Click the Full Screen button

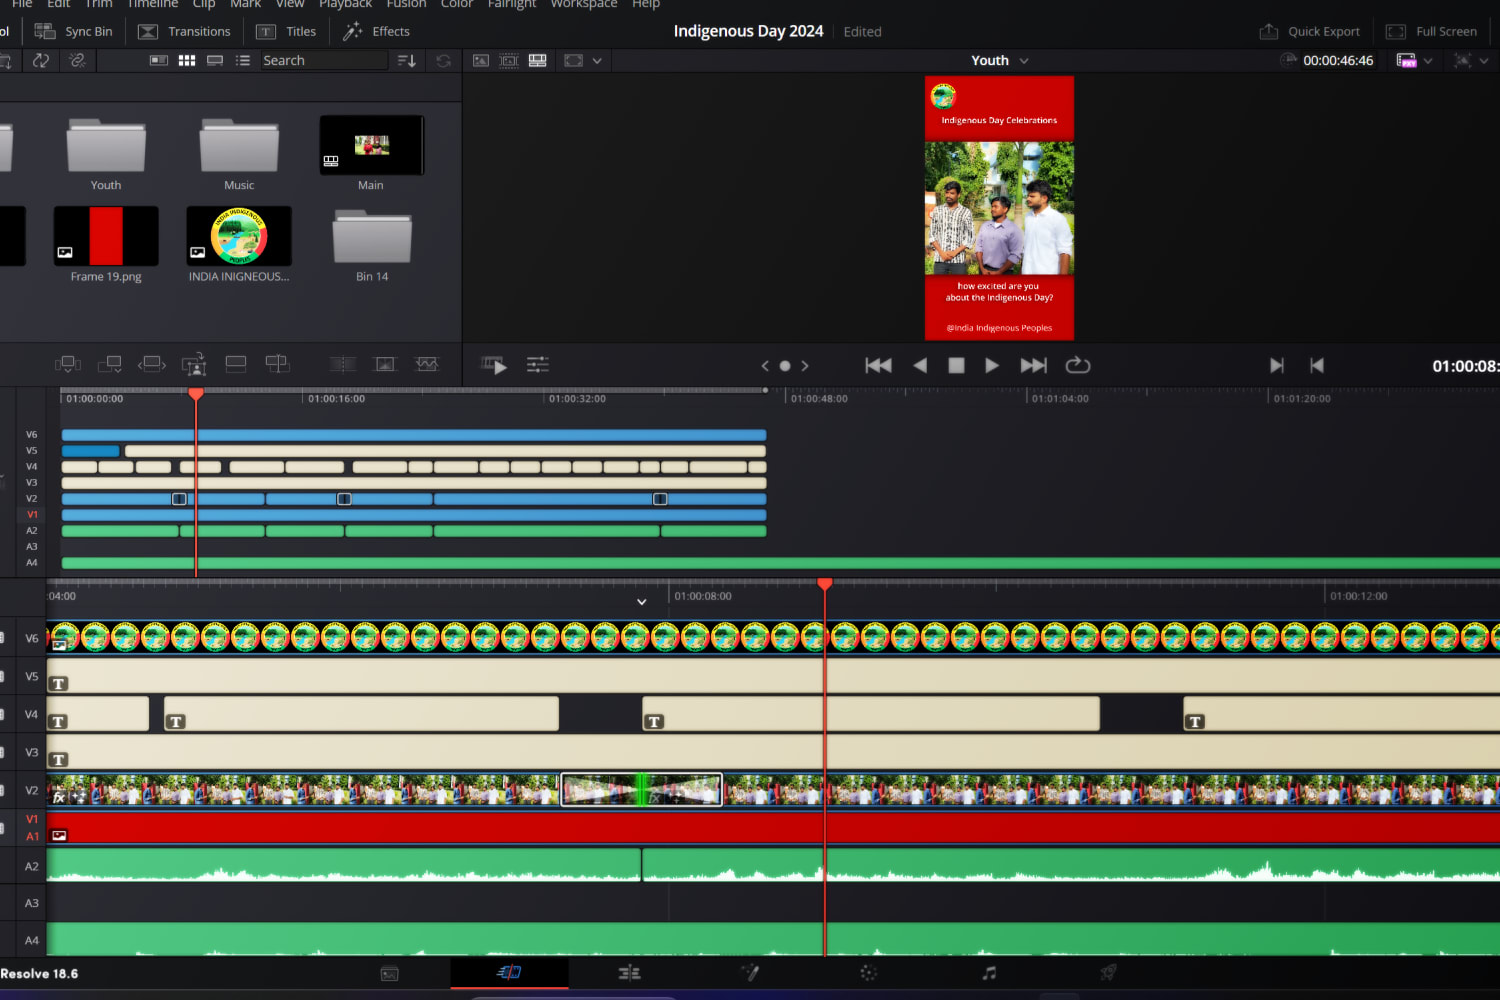pos(1432,32)
